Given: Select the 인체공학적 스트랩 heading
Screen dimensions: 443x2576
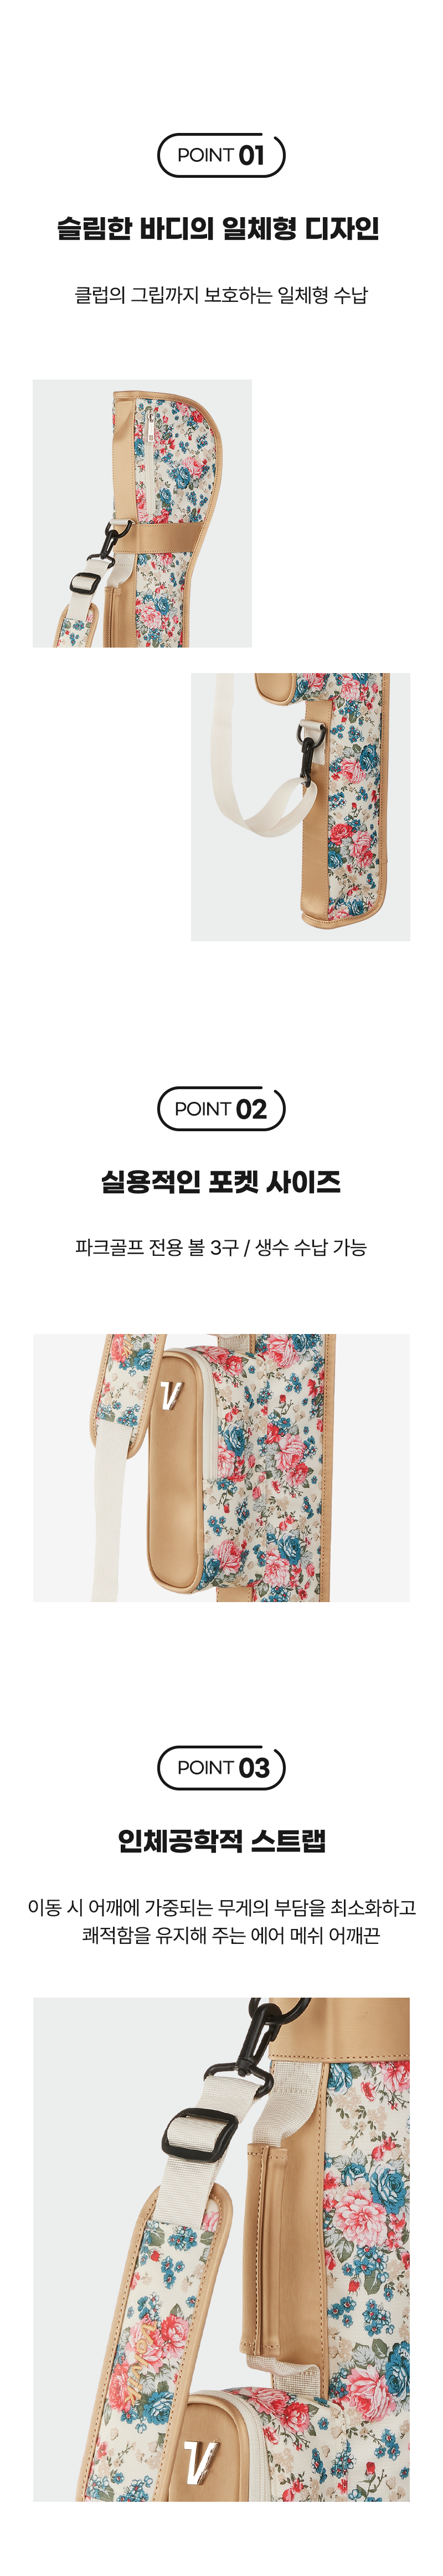Looking at the screenshot, I should [x=221, y=1840].
